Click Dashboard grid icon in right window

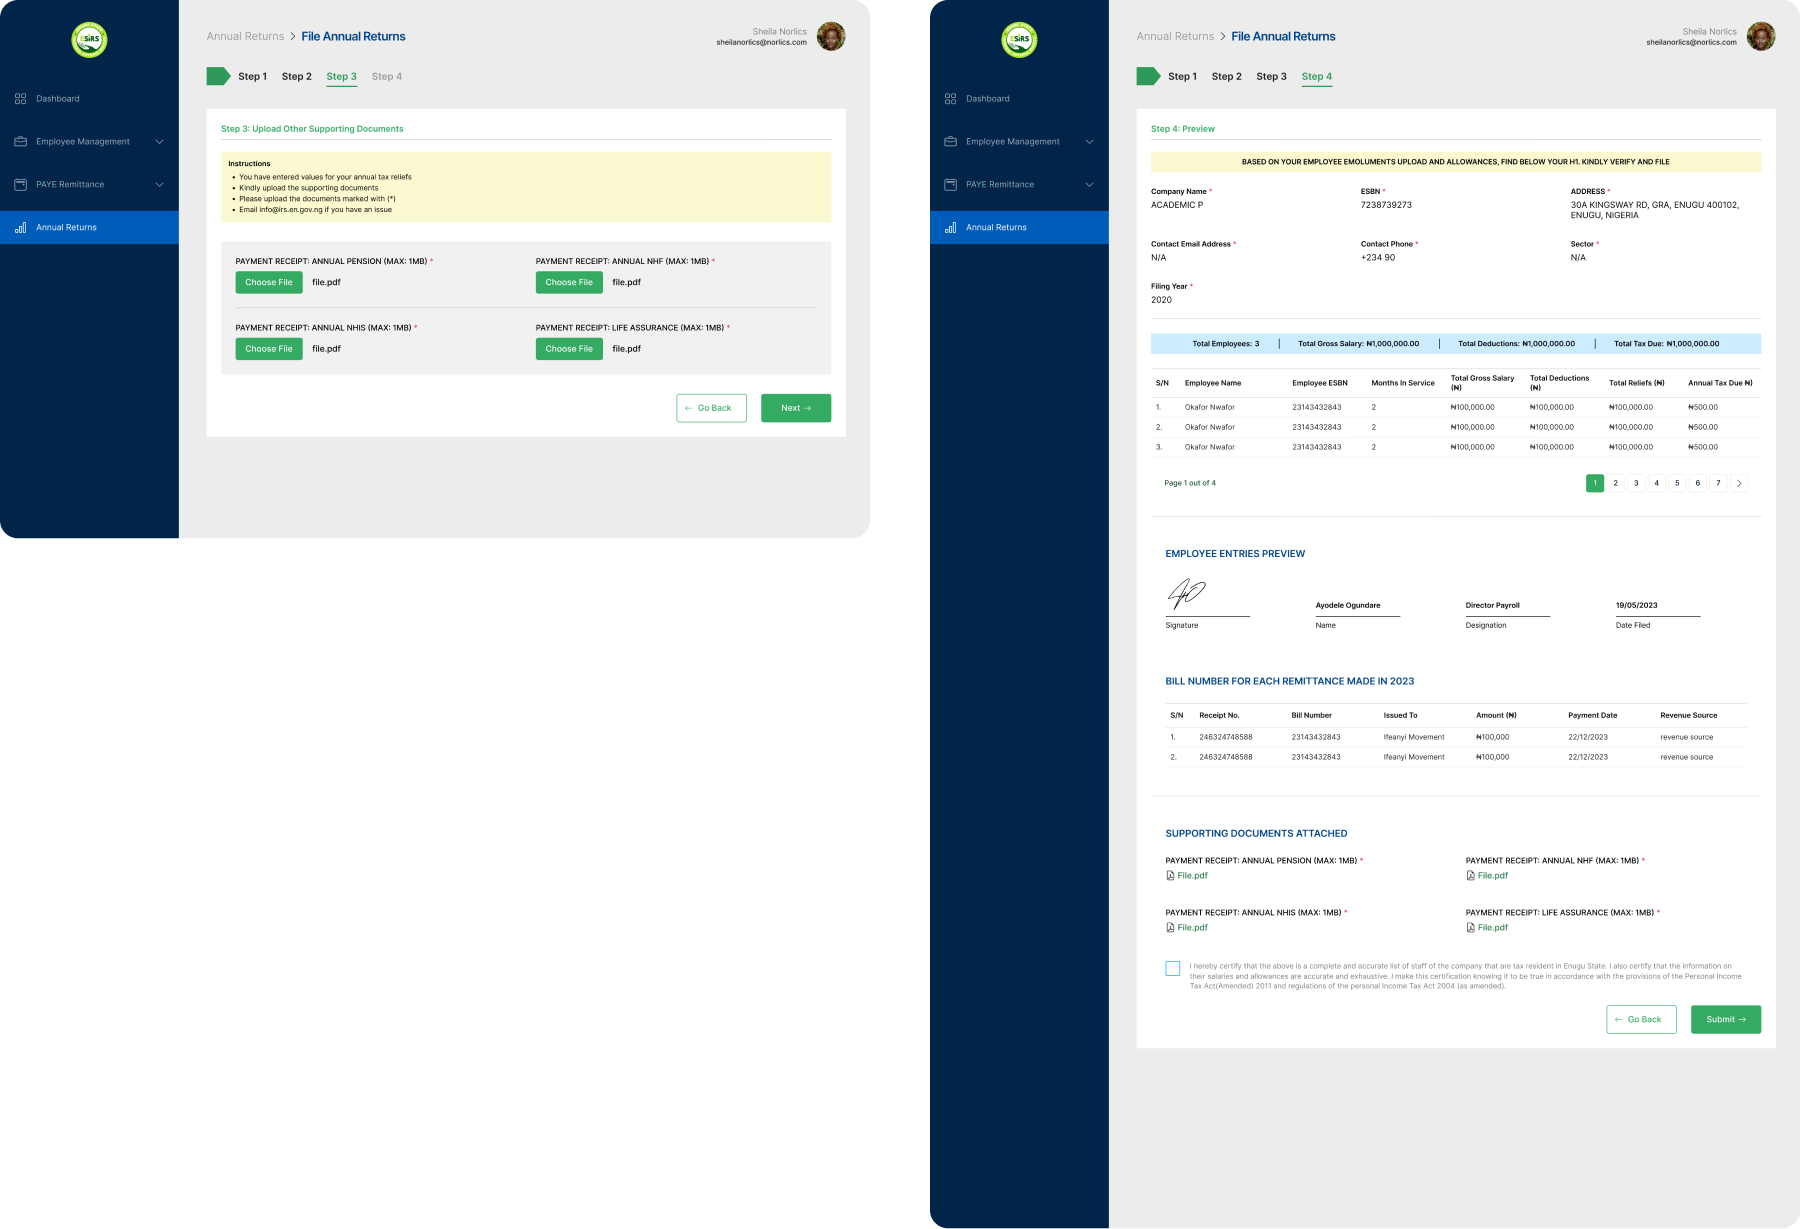tap(950, 99)
